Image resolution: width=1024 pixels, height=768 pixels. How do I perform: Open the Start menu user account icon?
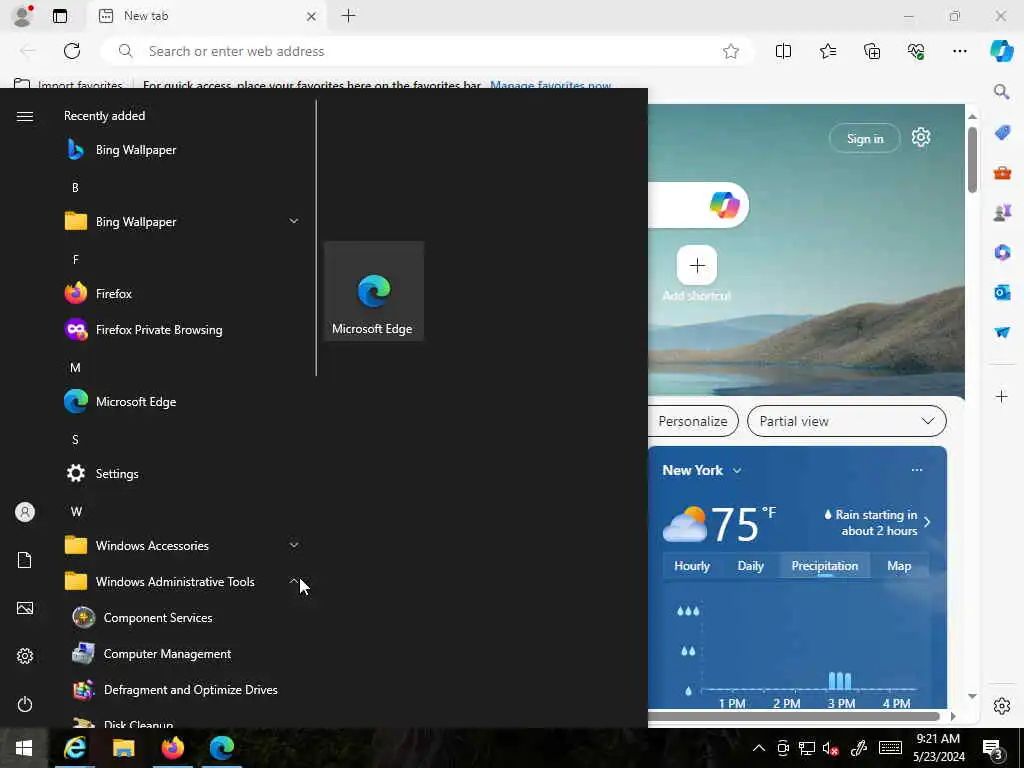tap(25, 512)
